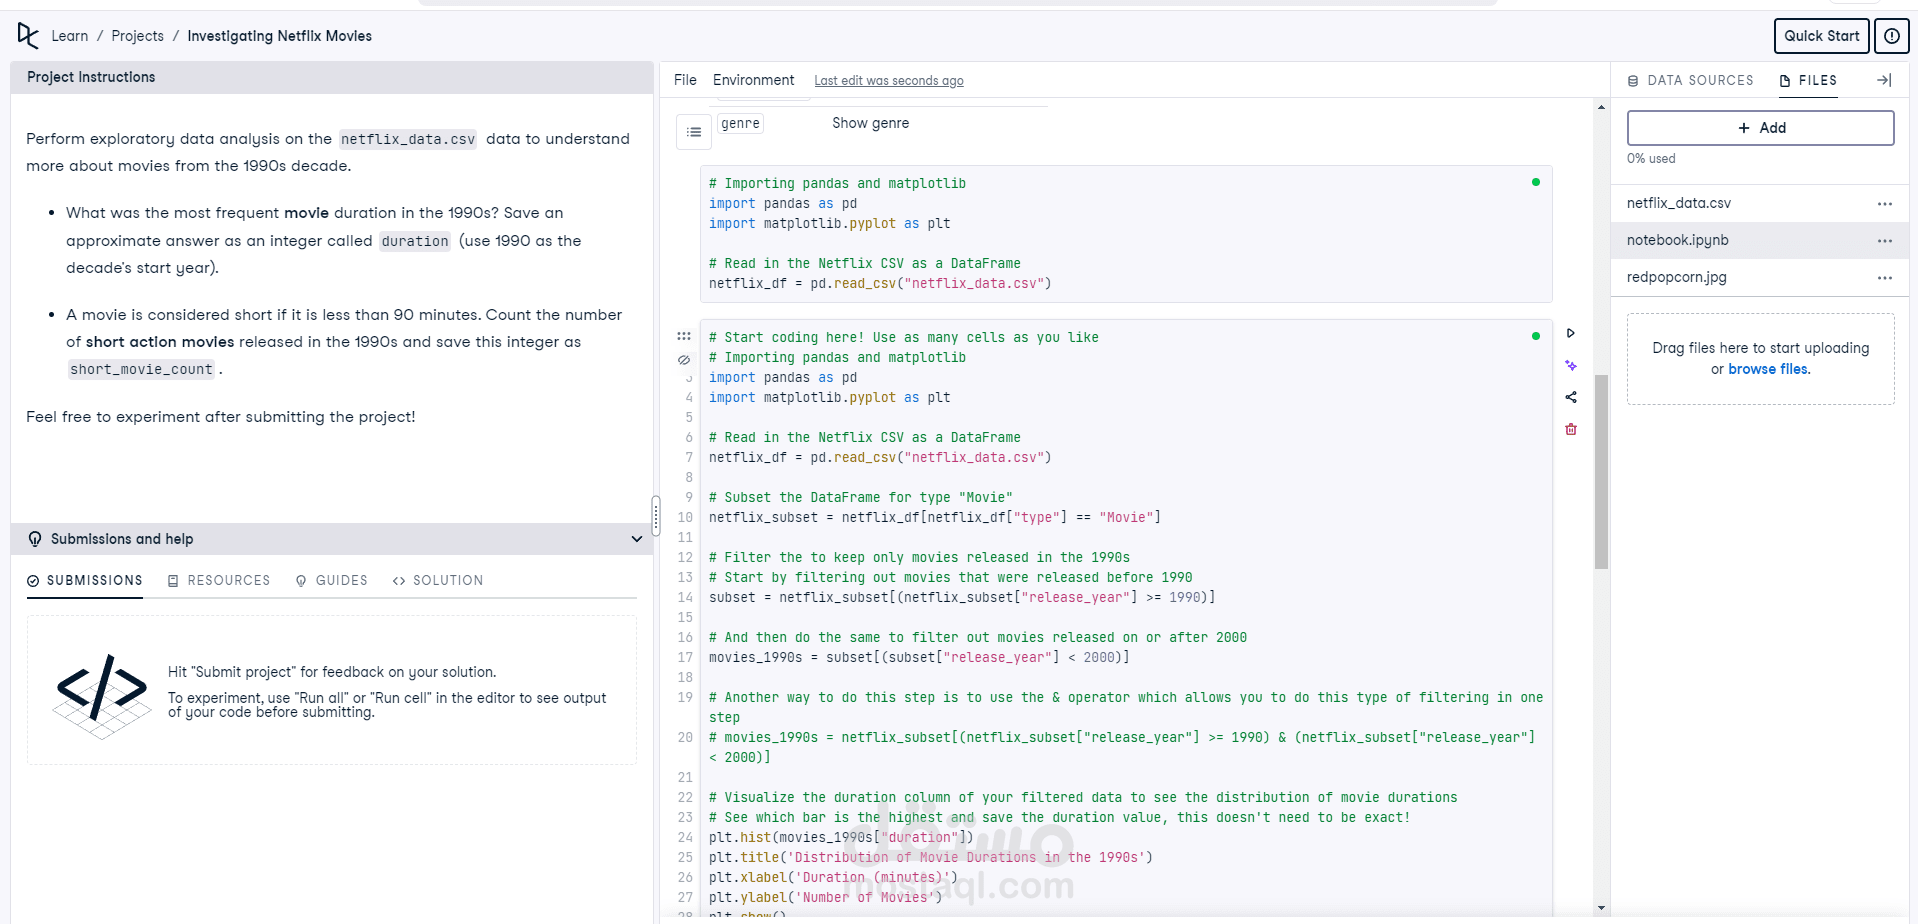This screenshot has height=924, width=1918.
Task: Open options menu for netflix_data.csv
Action: click(1884, 204)
